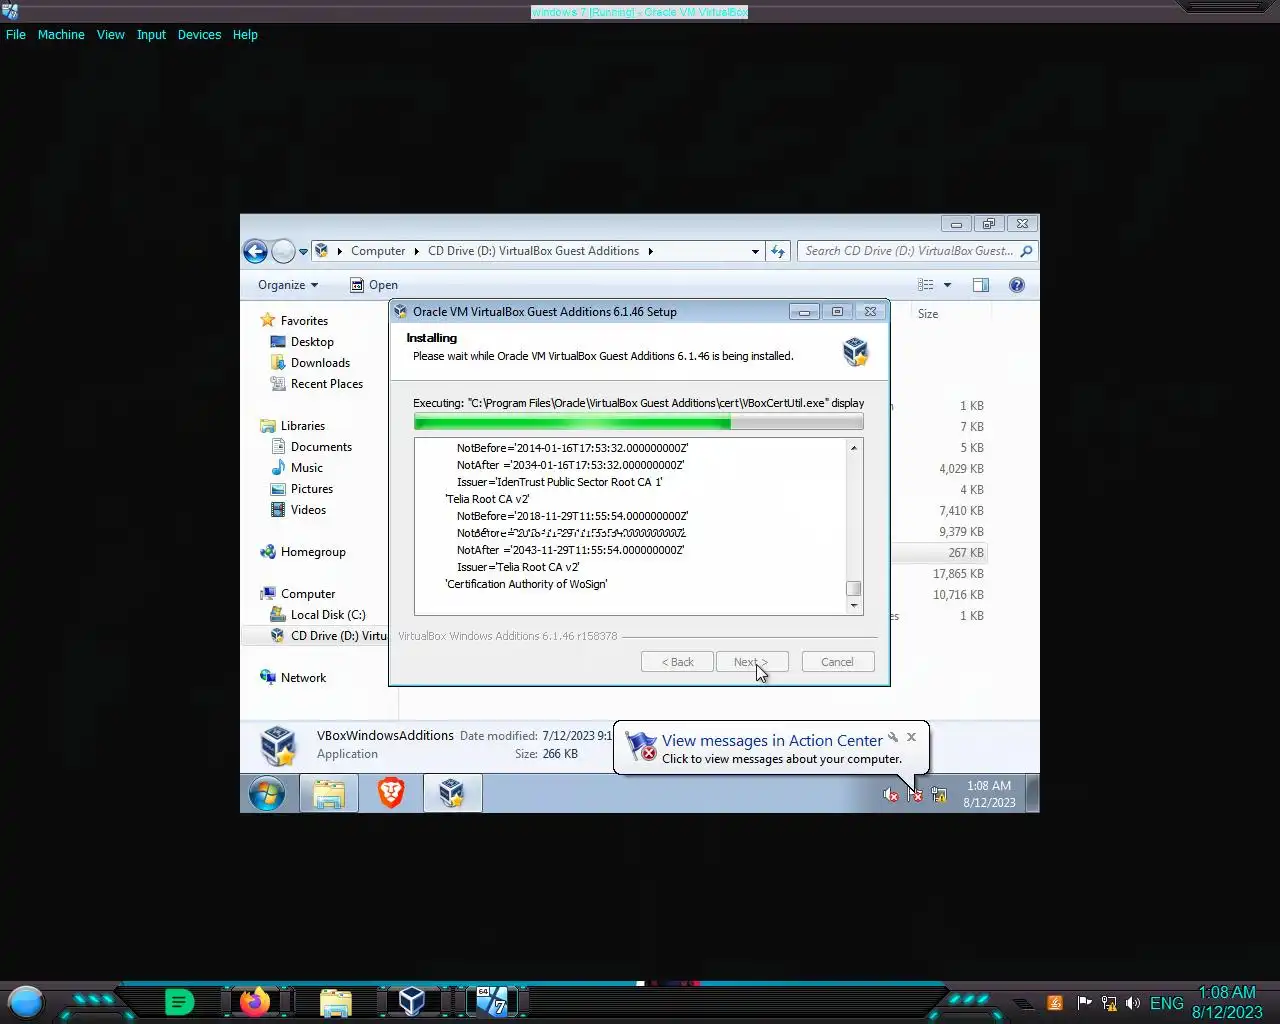
Task: Click the VirtualBox installer taskbar icon
Action: 452,793
